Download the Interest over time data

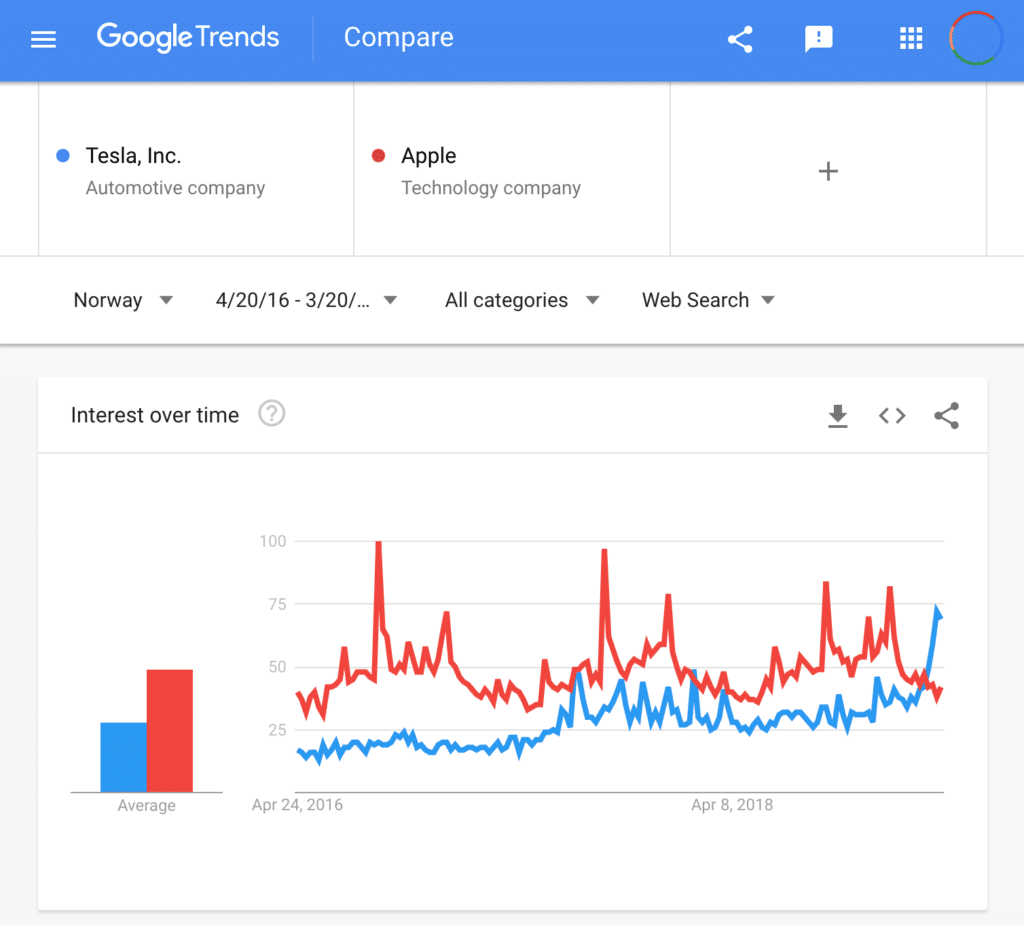(838, 416)
